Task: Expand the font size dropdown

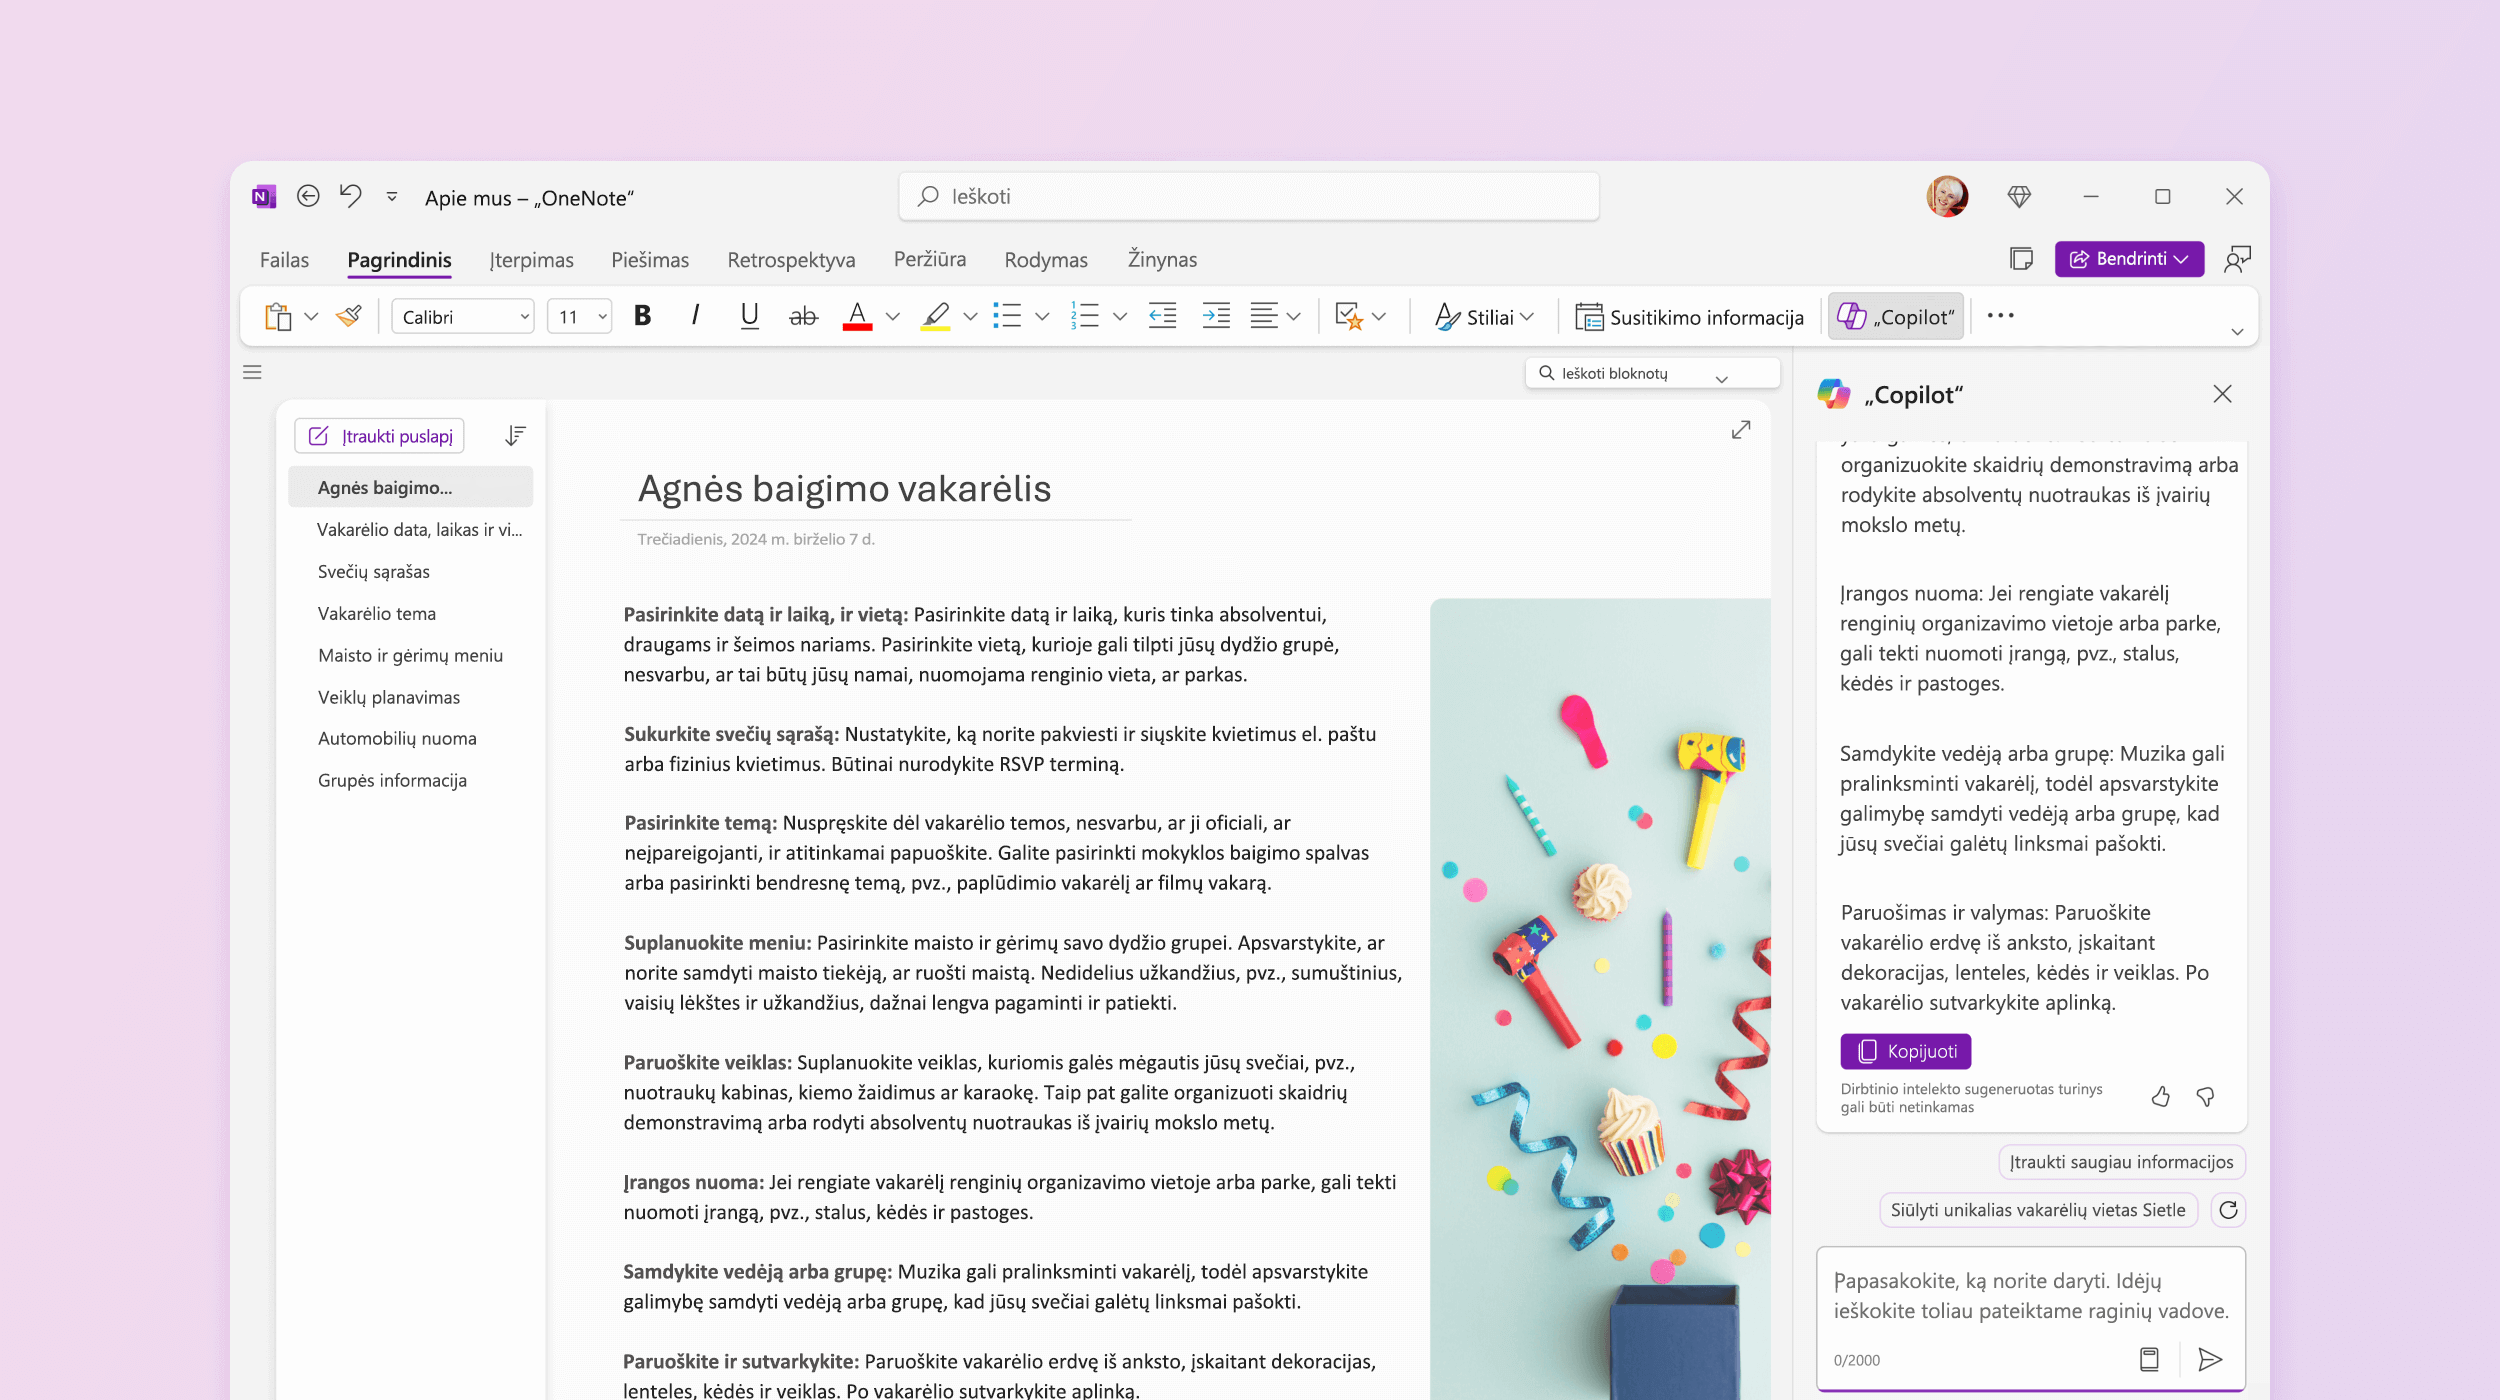Action: tap(598, 316)
